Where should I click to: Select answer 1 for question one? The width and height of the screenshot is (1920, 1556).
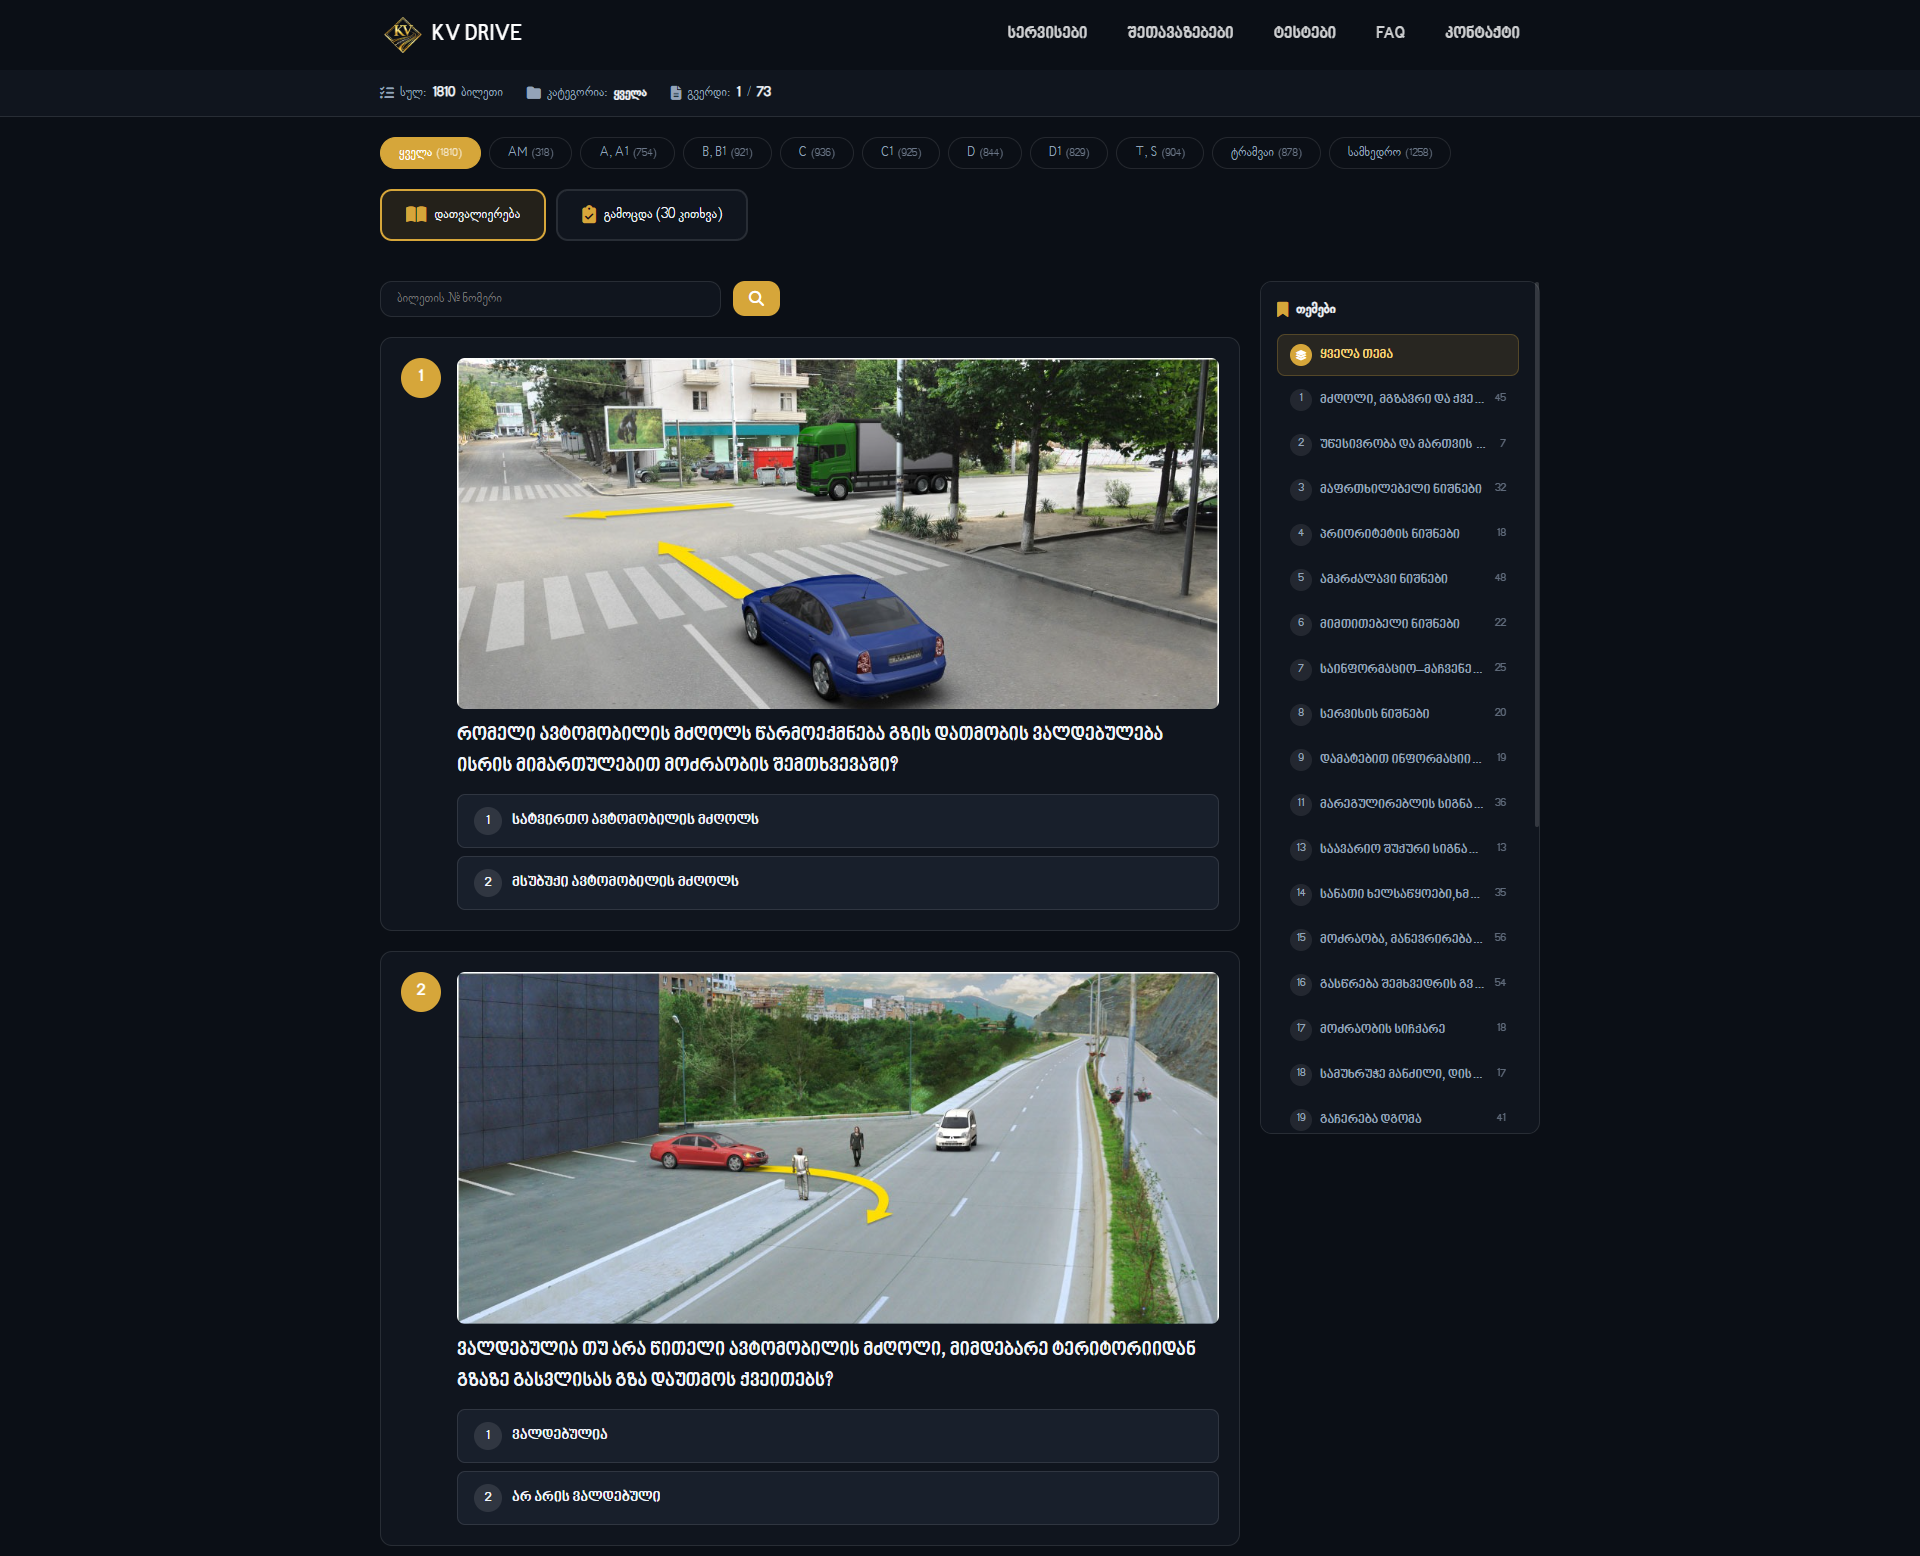[x=837, y=820]
